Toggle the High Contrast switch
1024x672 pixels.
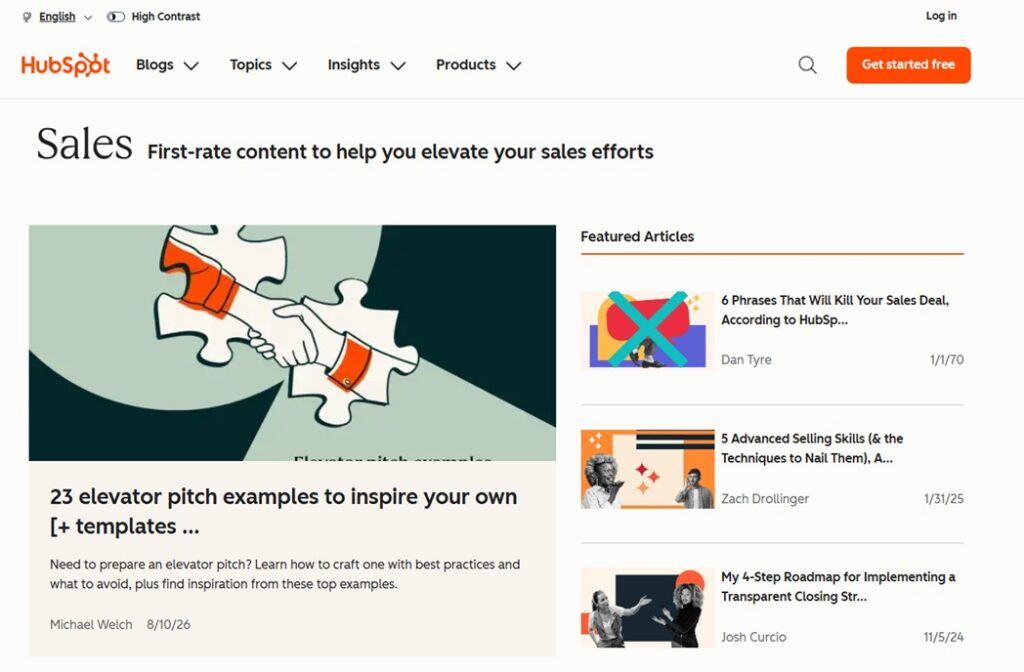[x=116, y=17]
